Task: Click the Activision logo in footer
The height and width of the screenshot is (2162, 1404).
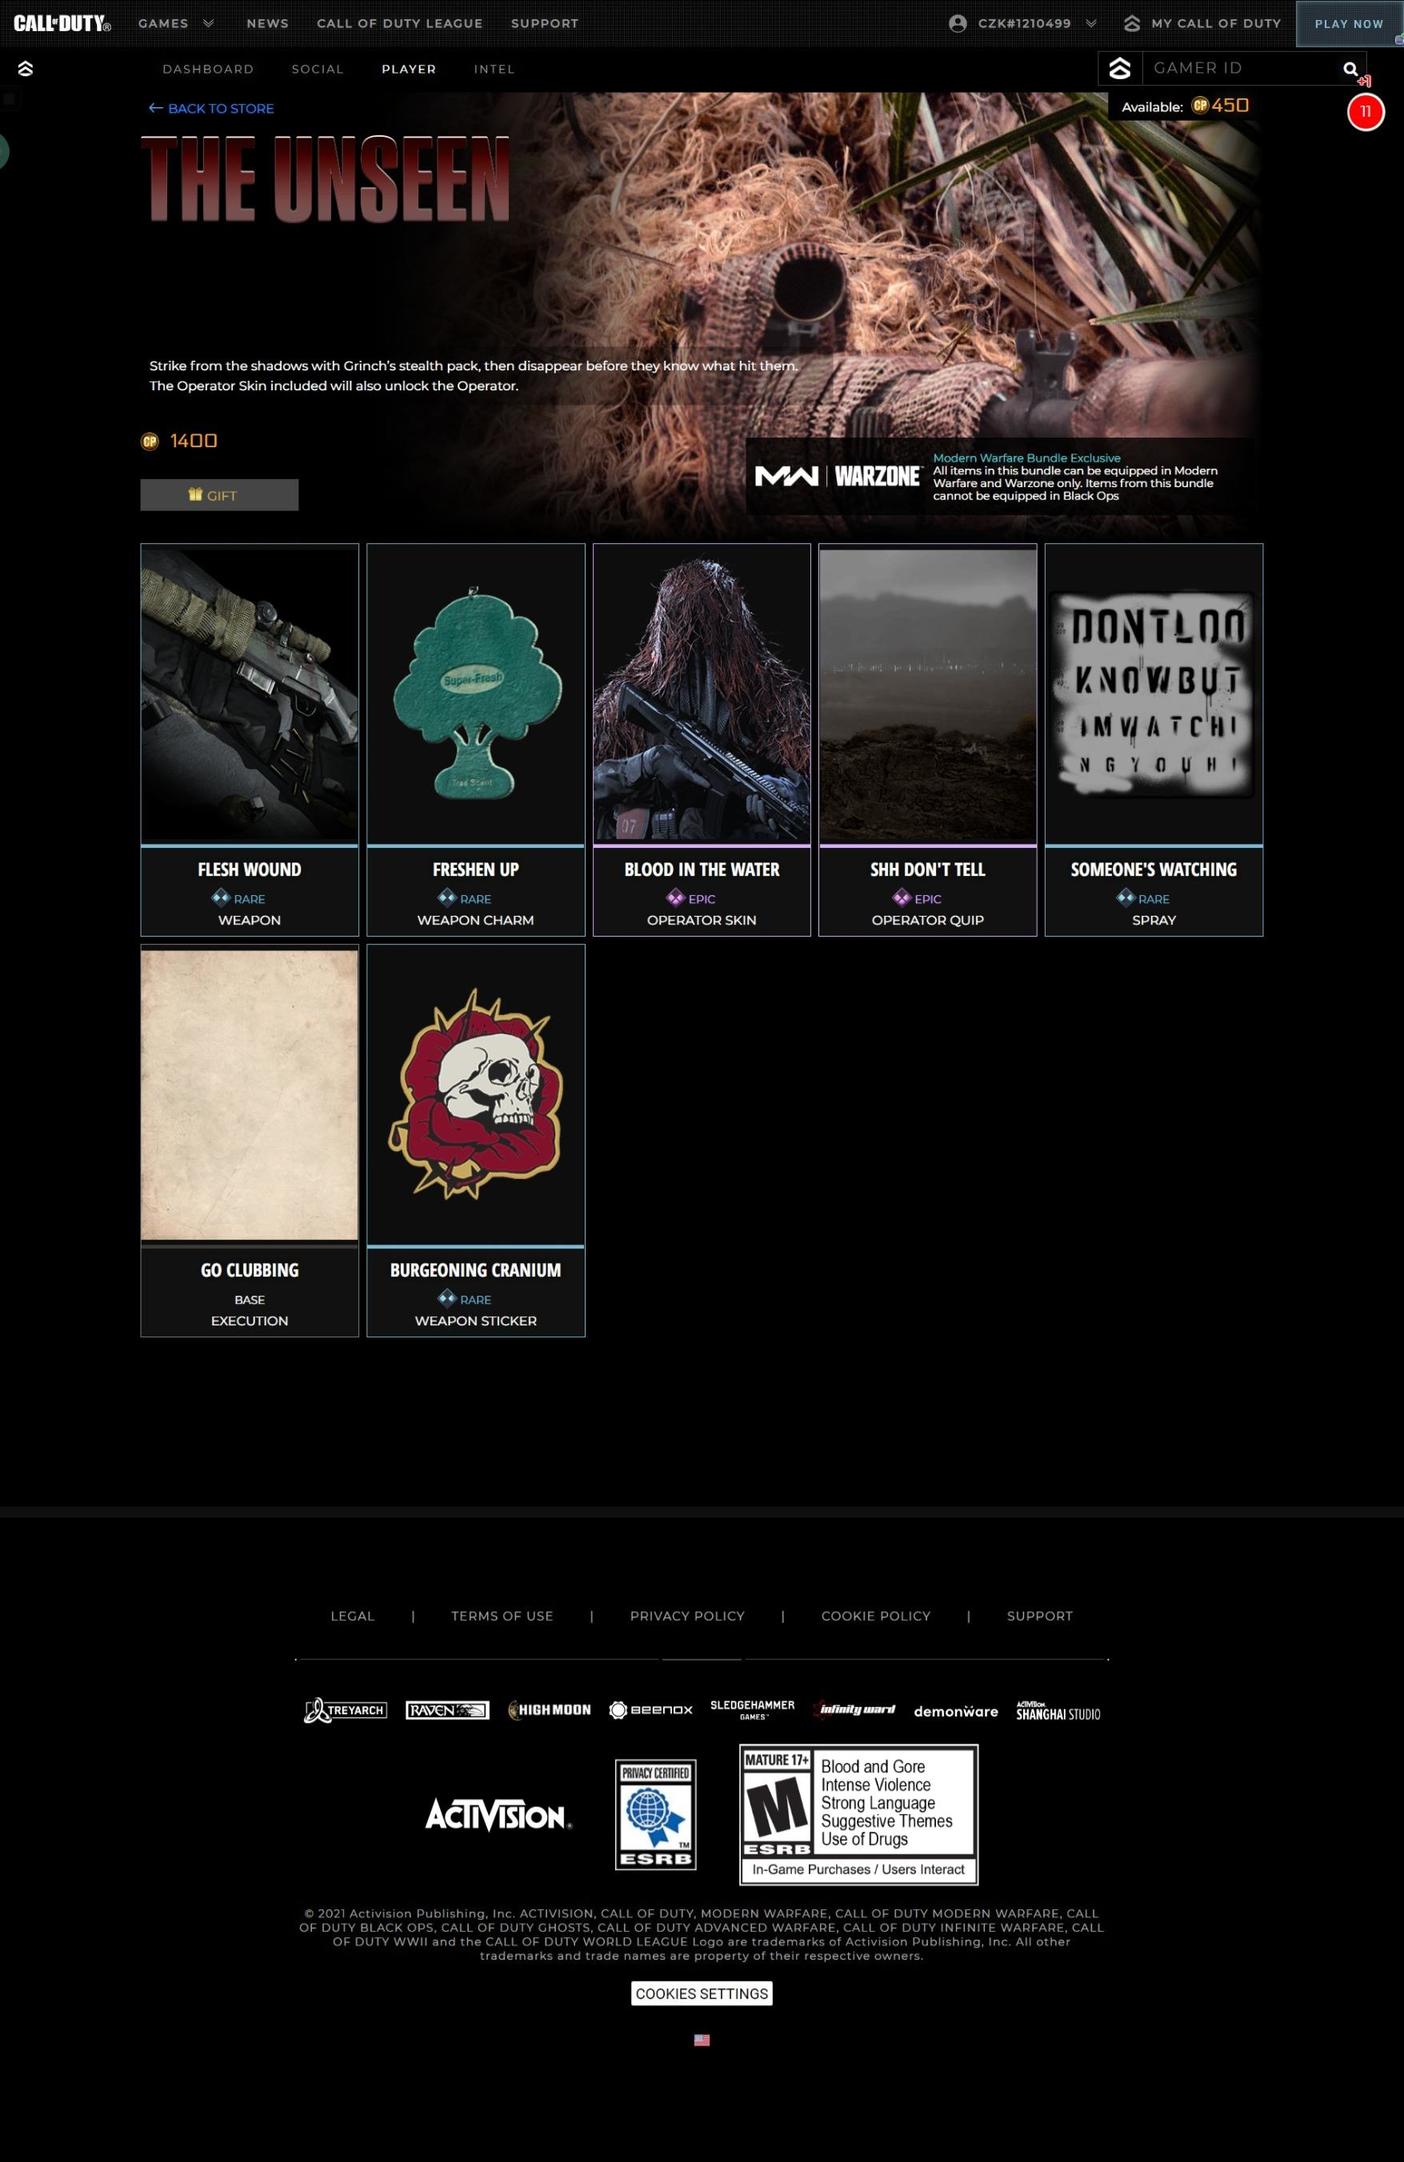Action: (x=497, y=1815)
